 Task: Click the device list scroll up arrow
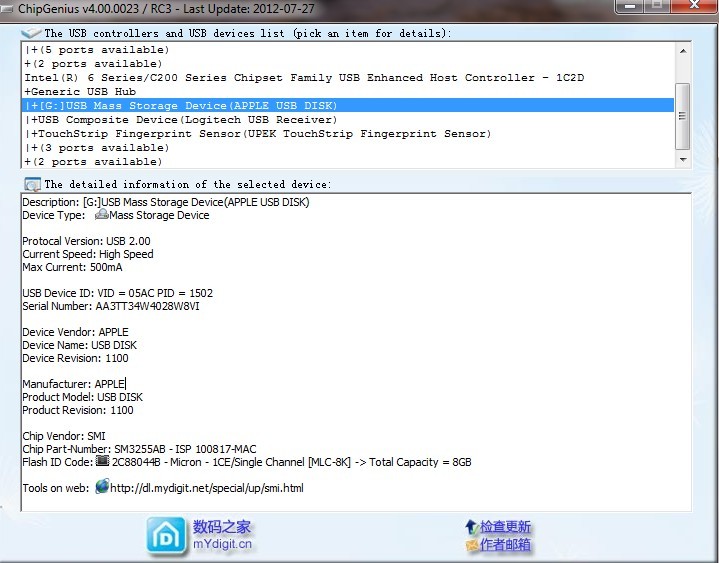683,50
